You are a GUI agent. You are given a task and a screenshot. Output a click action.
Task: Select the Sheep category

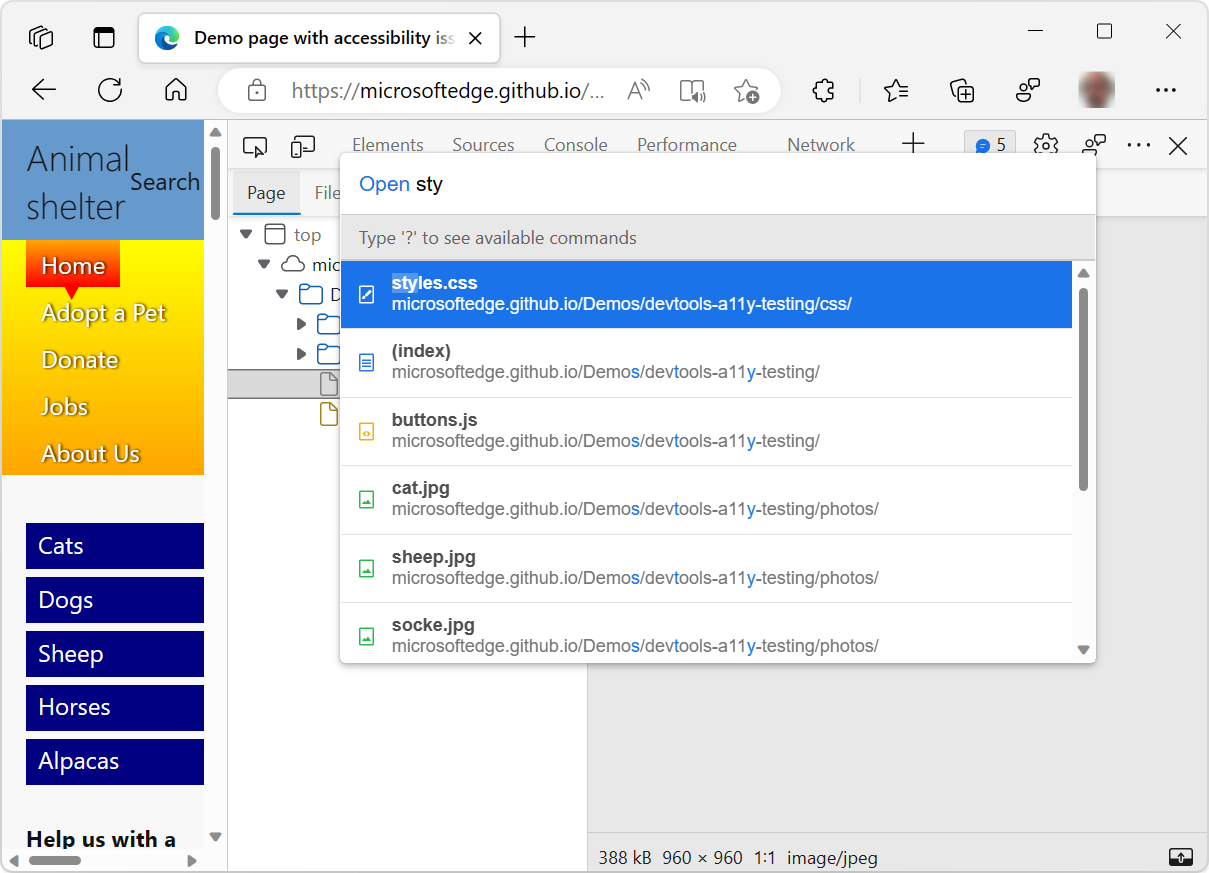pyautogui.click(x=115, y=654)
